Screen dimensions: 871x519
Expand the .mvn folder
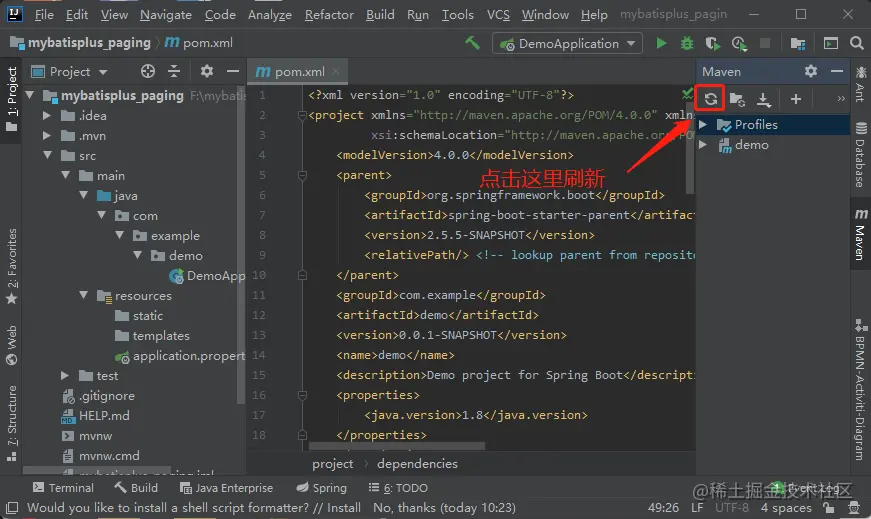pos(47,136)
